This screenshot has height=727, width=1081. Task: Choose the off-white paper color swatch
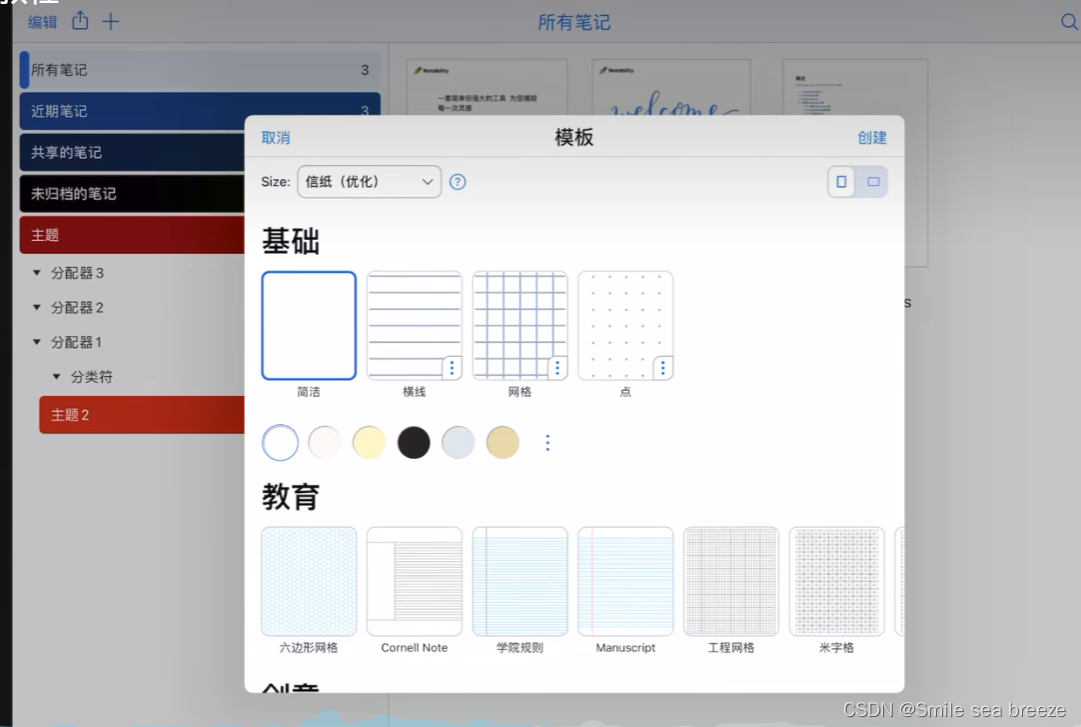click(x=325, y=442)
